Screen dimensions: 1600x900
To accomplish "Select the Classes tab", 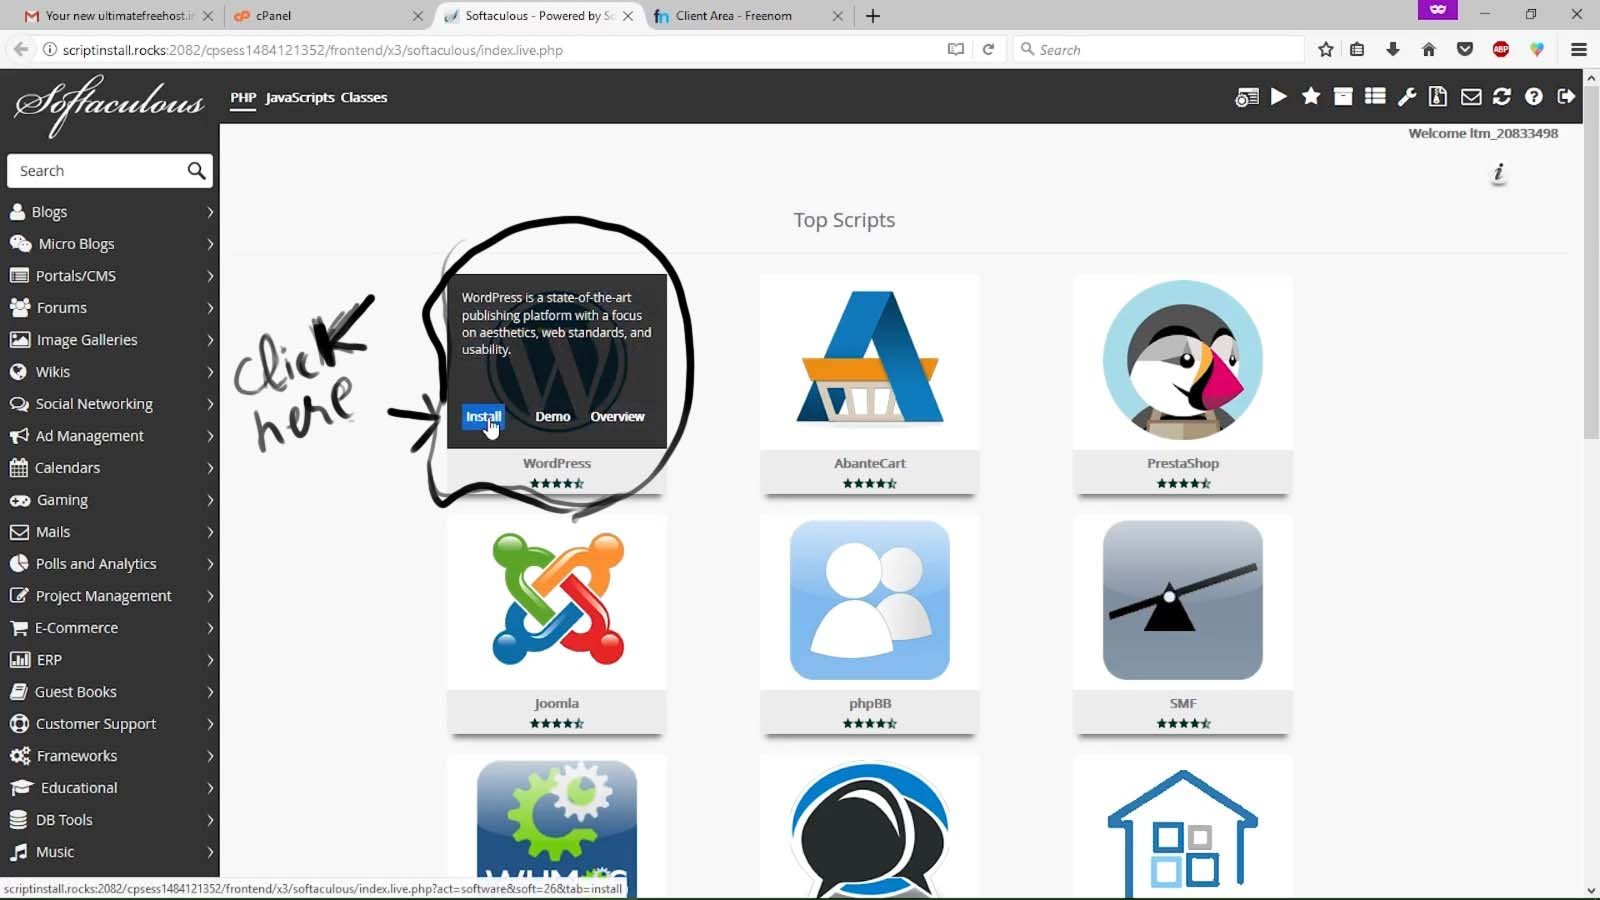I will pyautogui.click(x=363, y=97).
